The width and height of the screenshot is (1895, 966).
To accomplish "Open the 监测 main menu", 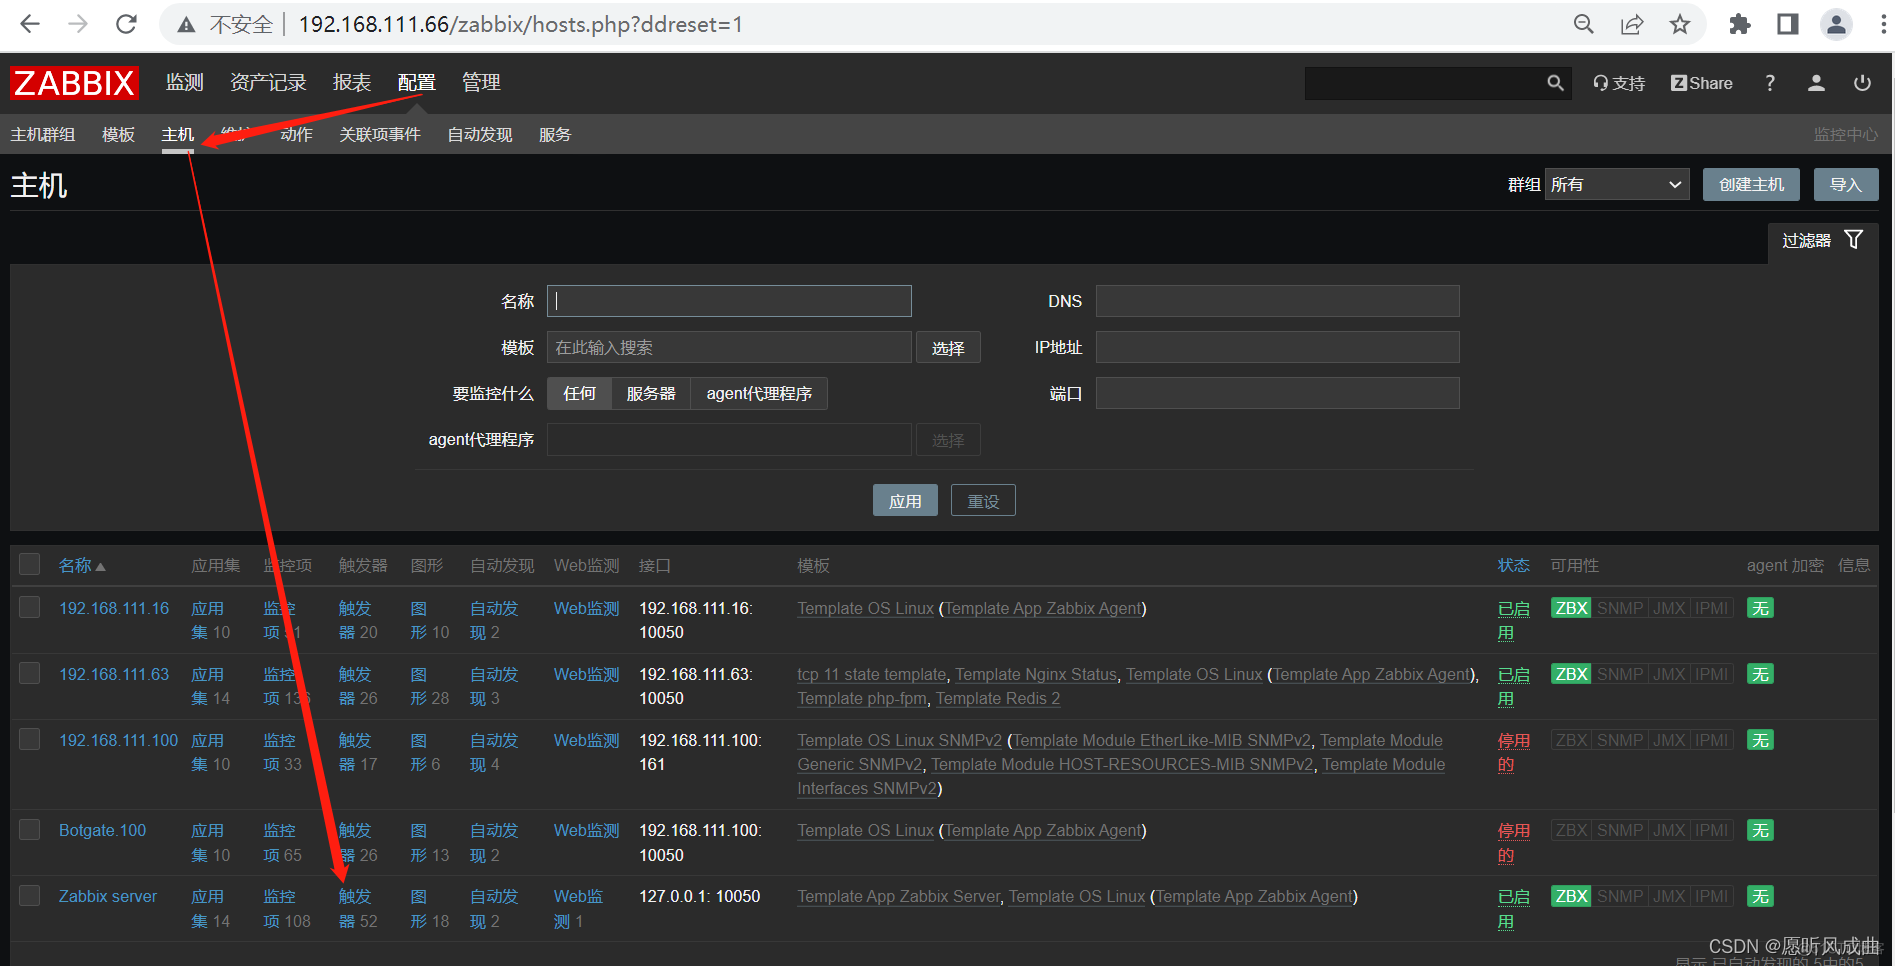I will point(184,83).
